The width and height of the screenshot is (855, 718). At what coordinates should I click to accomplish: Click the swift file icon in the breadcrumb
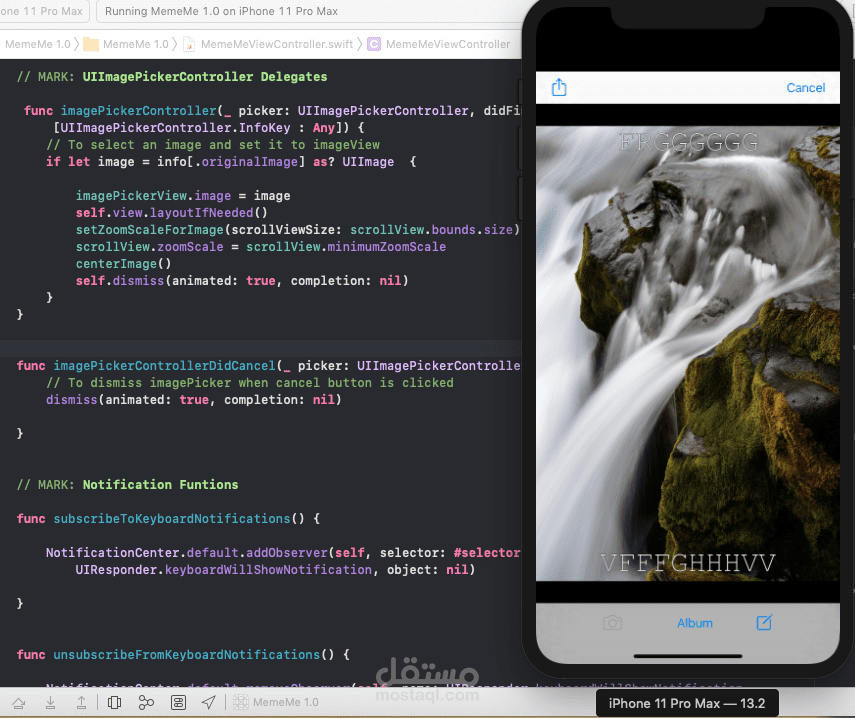(189, 44)
